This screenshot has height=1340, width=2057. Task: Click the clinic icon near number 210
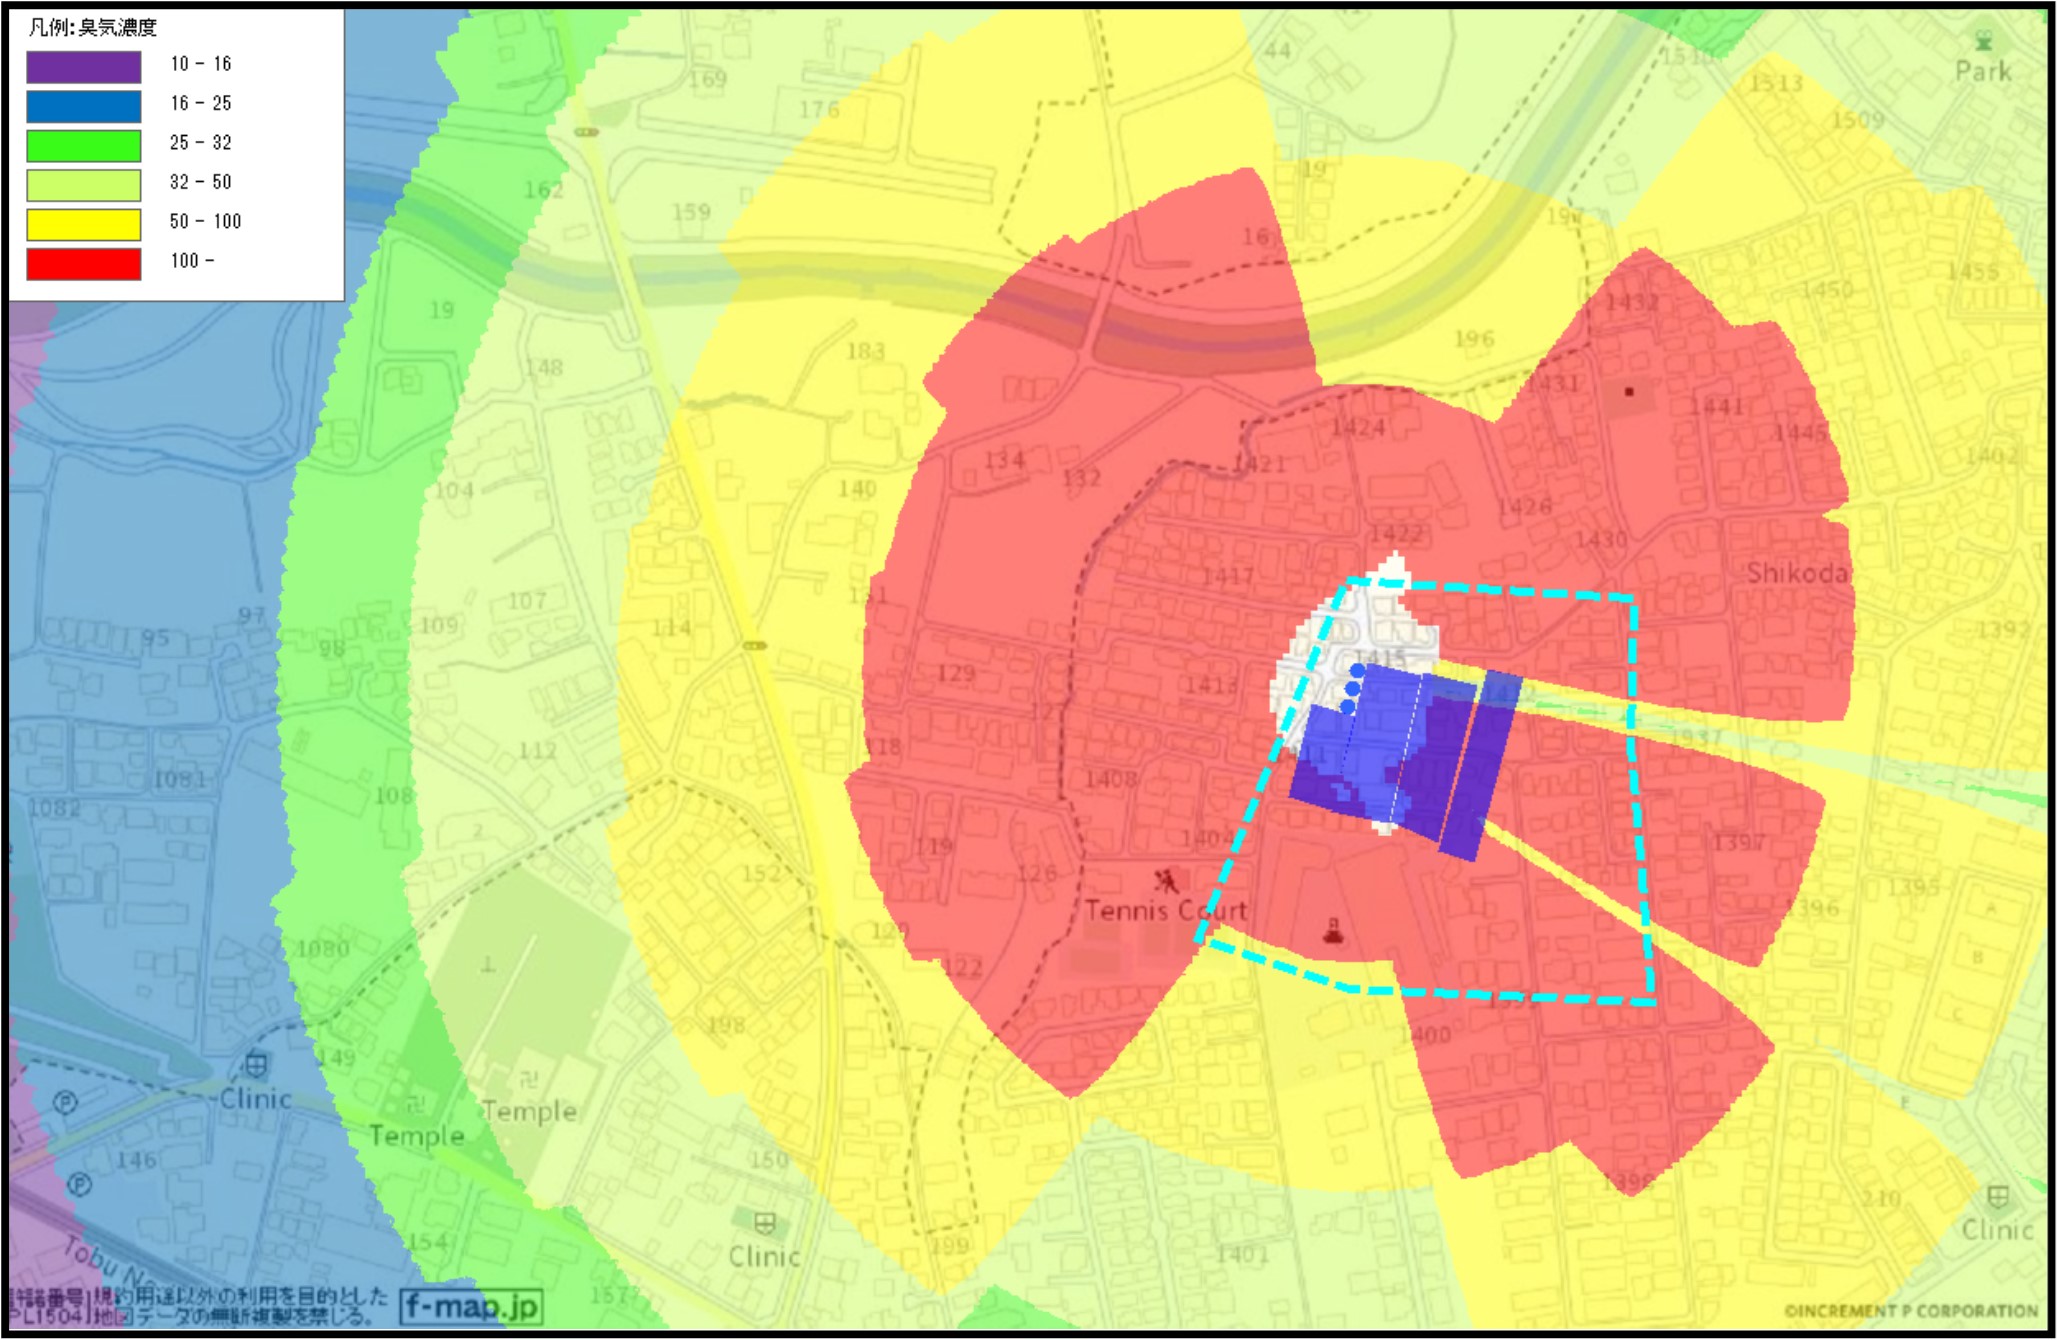[x=1997, y=1196]
